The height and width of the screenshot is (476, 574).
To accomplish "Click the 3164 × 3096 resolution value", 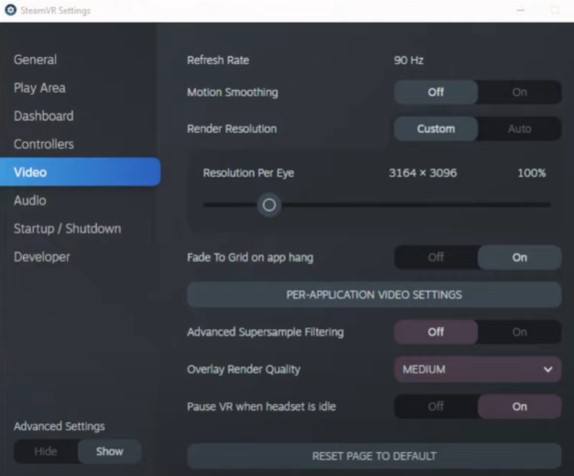I will 423,173.
